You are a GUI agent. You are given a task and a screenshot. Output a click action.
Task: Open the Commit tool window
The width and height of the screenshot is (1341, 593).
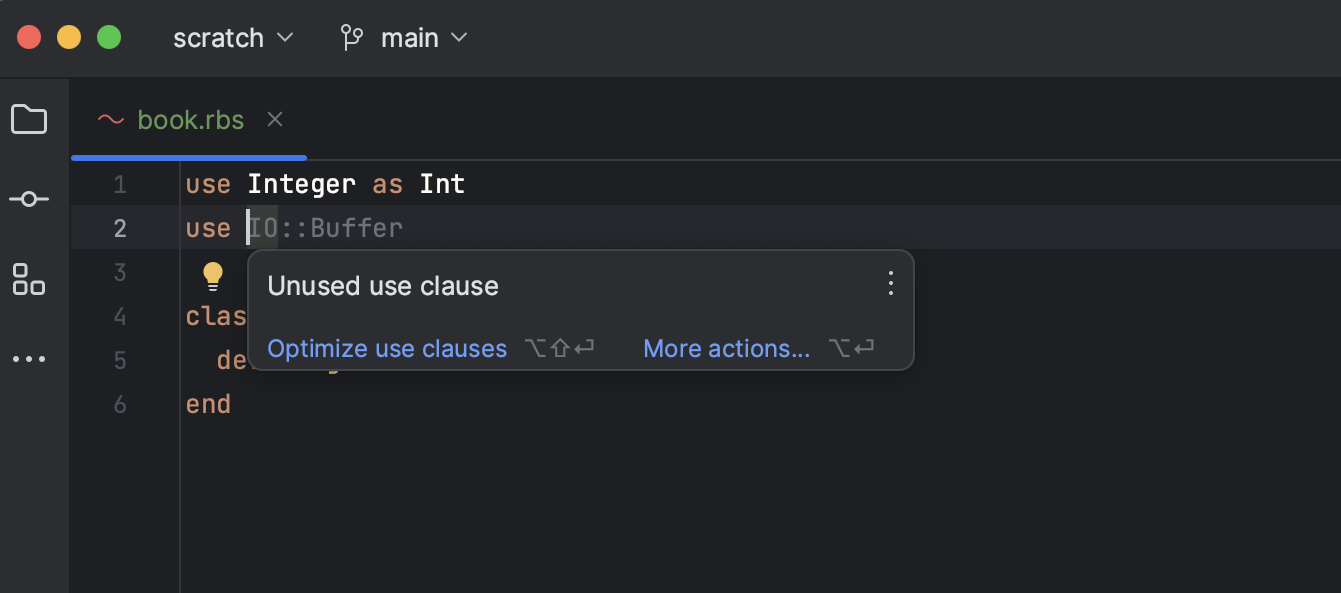point(29,199)
